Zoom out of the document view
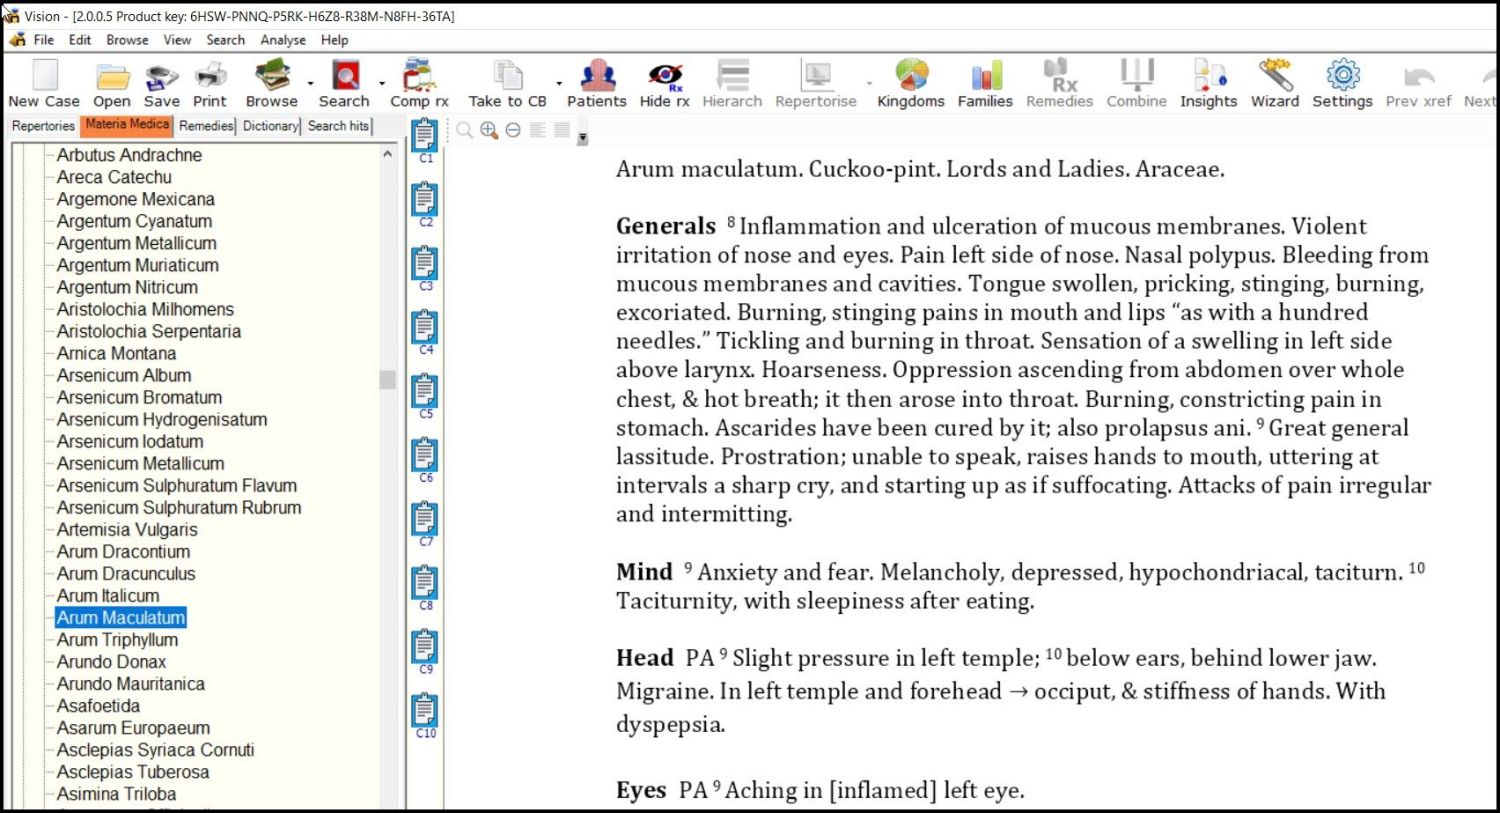Image resolution: width=1500 pixels, height=813 pixels. [511, 130]
